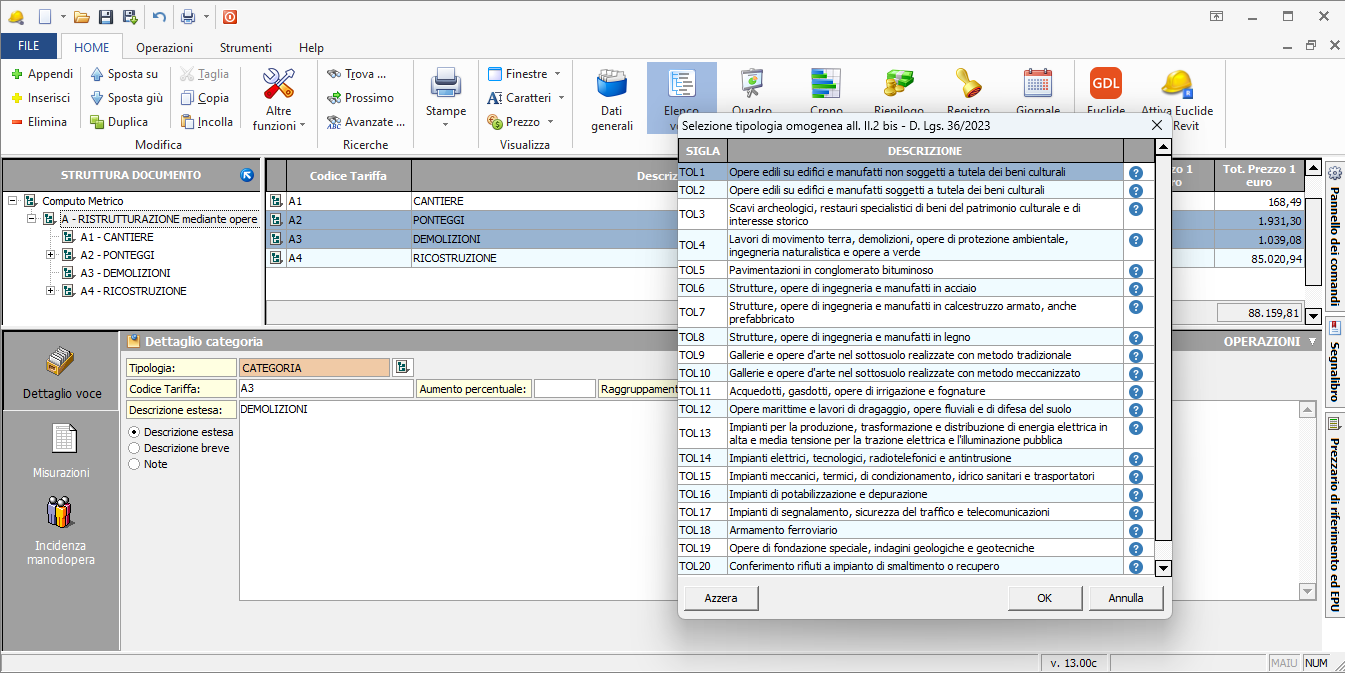Click the help icon for TOL5
Screen dimensions: 1345x673
point(1135,270)
